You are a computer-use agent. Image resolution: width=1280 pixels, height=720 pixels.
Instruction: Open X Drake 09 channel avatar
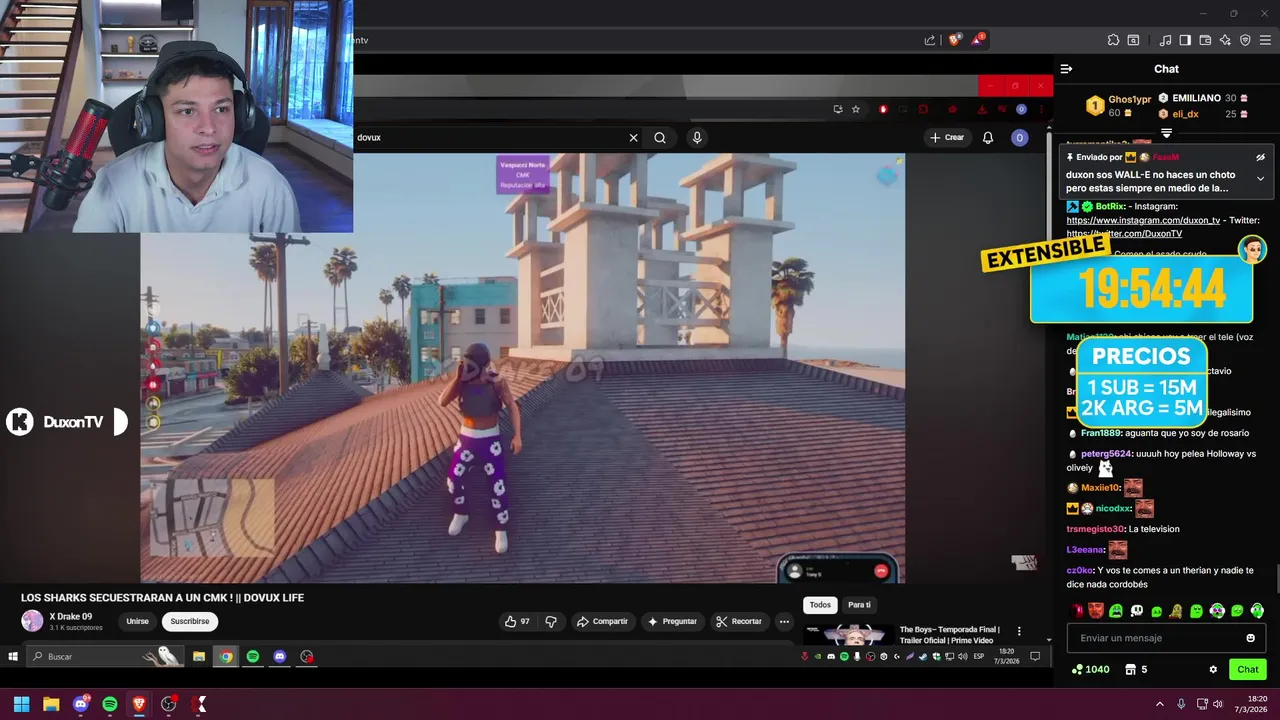point(33,621)
